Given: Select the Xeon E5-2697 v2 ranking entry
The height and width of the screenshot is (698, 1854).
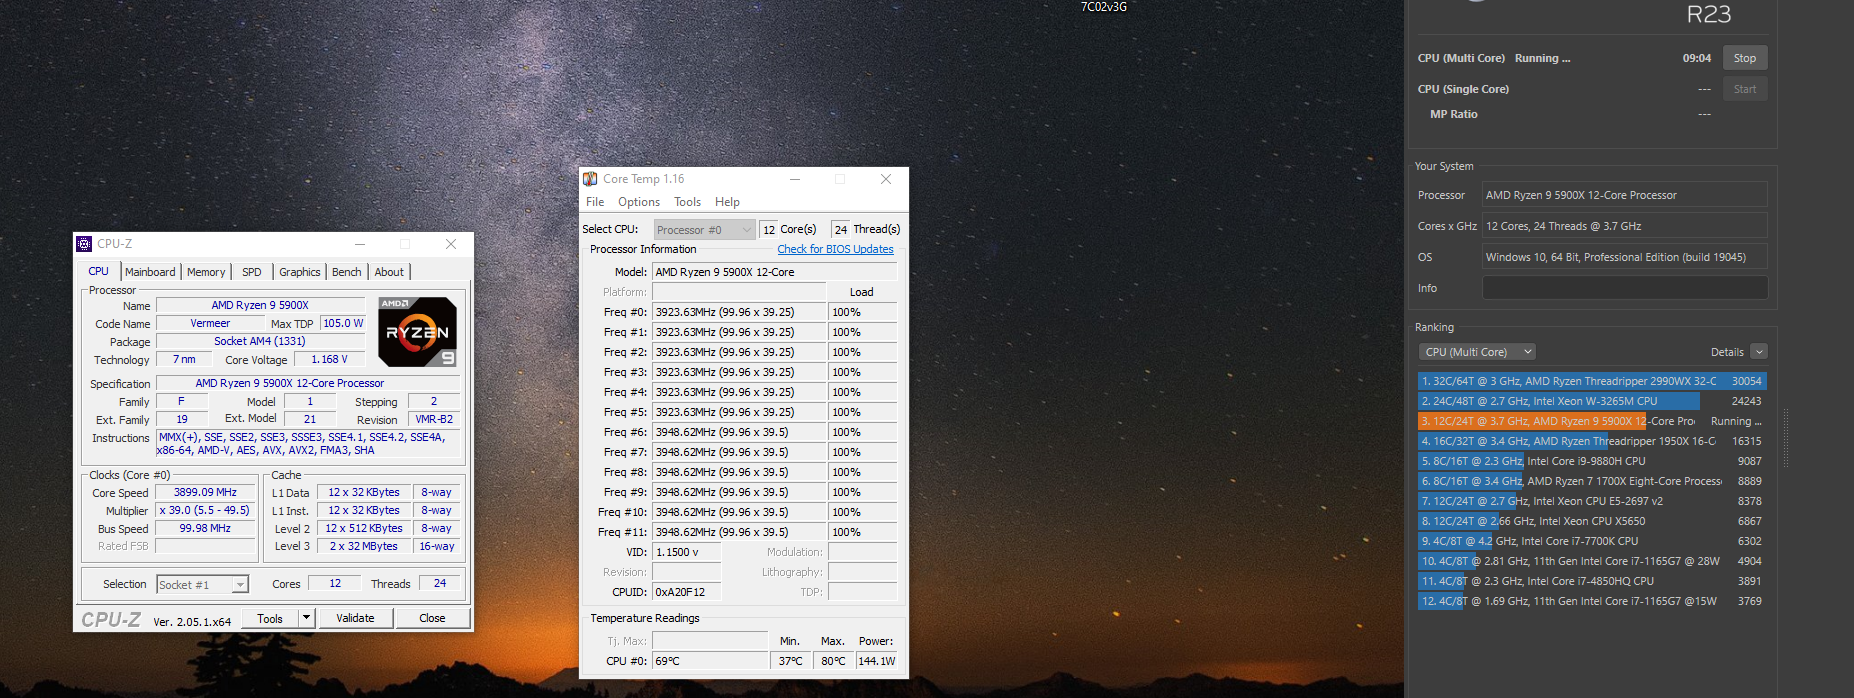Looking at the screenshot, I should (x=1592, y=501).
